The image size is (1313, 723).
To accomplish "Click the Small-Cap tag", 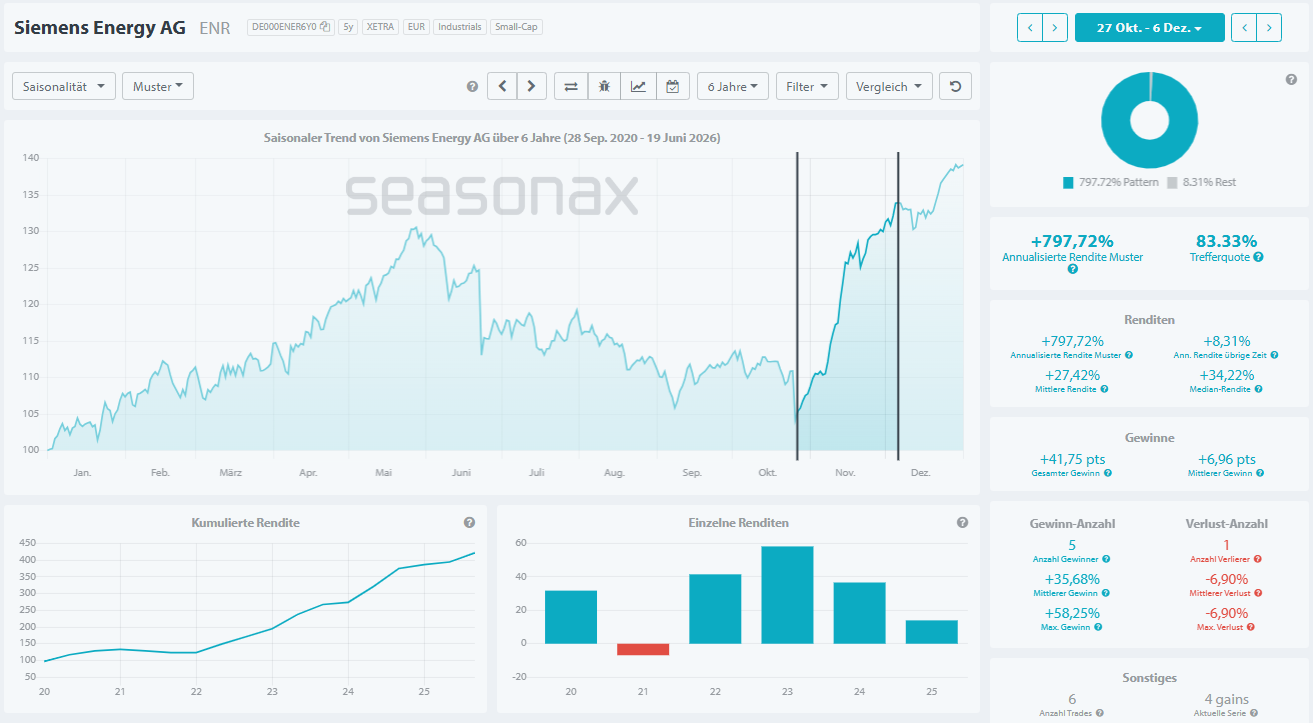I will click(x=517, y=27).
